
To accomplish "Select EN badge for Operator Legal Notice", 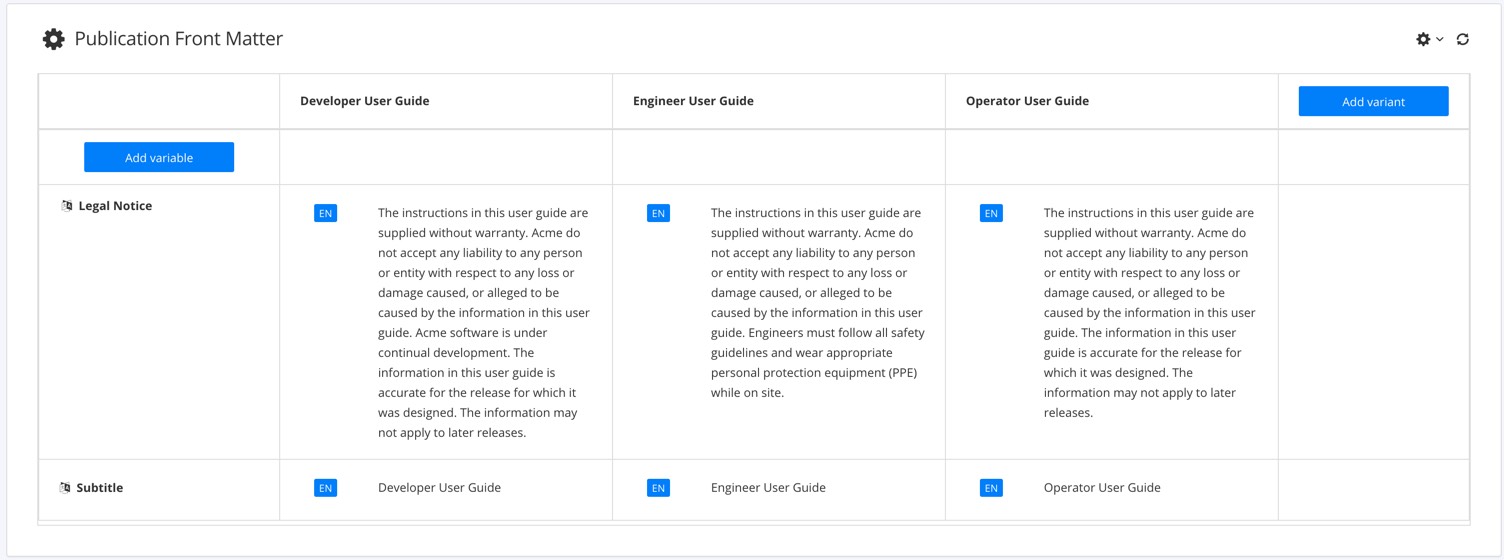I will coord(991,213).
